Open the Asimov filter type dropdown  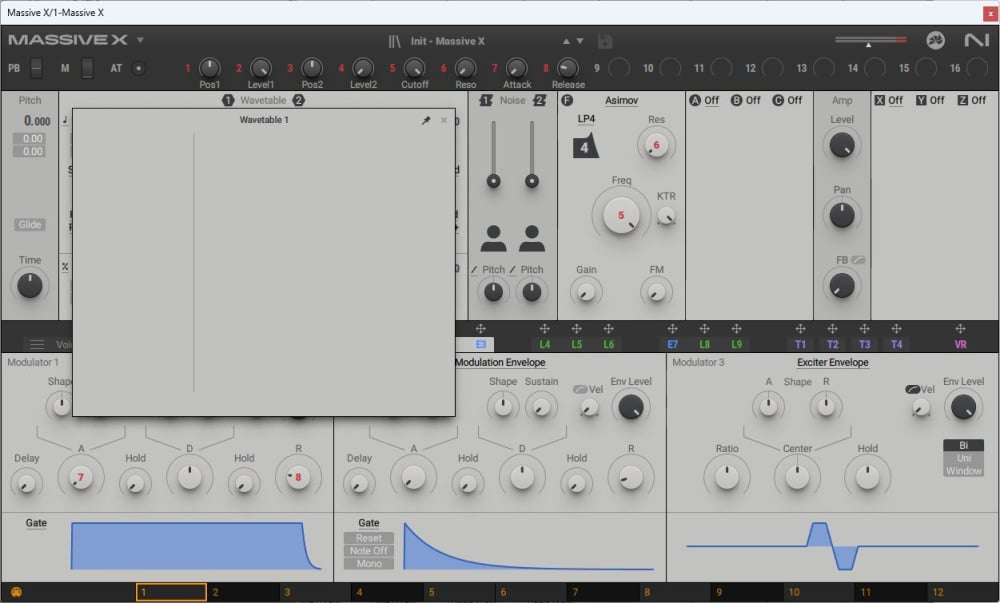point(621,100)
